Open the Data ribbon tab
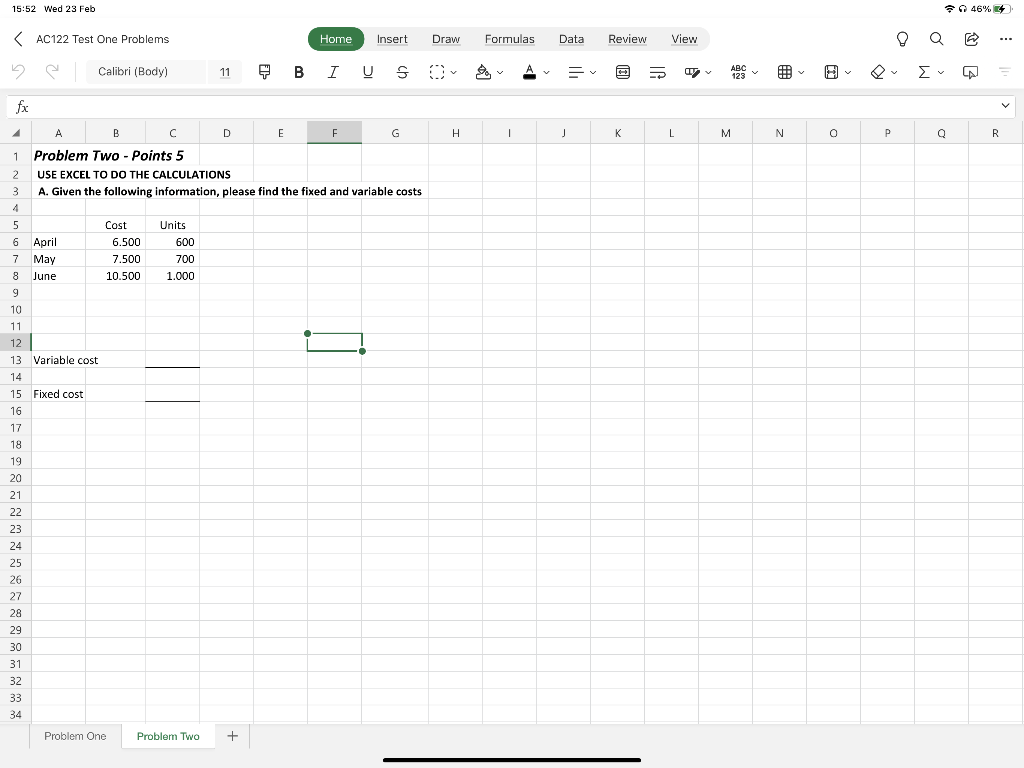The image size is (1024, 768). point(571,39)
